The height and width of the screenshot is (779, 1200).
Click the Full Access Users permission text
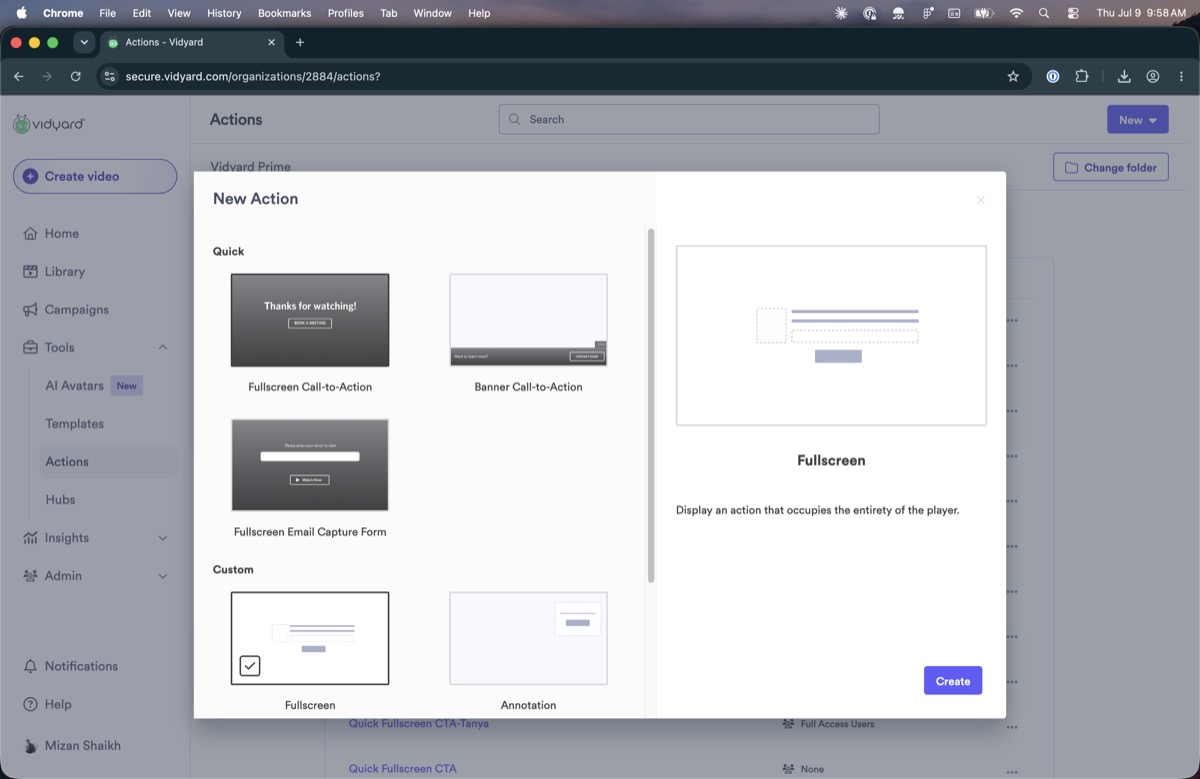pyautogui.click(x=837, y=724)
